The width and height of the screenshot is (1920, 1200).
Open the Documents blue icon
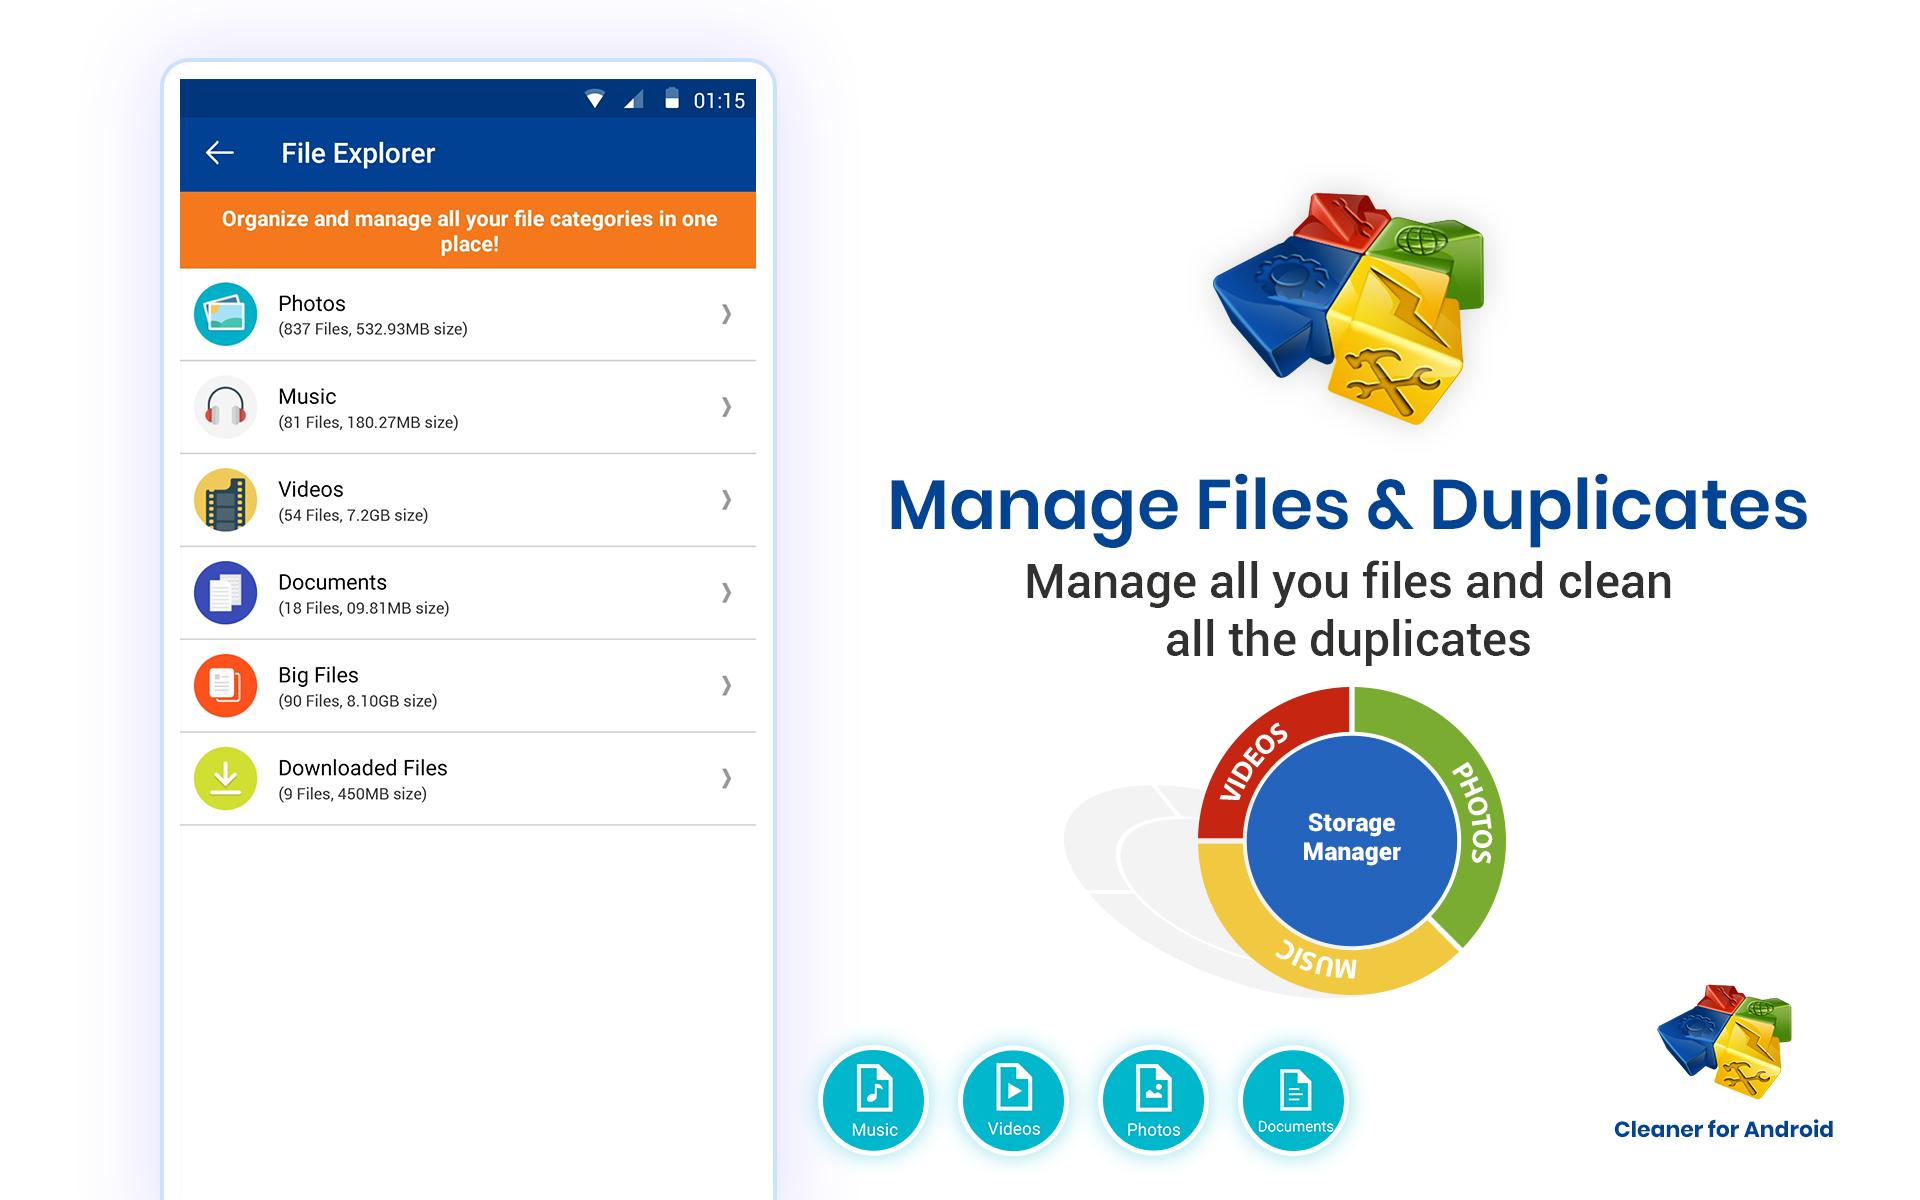(x=225, y=593)
